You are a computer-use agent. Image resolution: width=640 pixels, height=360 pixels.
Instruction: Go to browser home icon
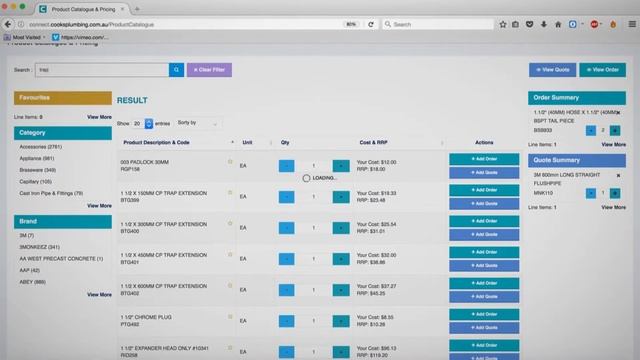coord(558,24)
